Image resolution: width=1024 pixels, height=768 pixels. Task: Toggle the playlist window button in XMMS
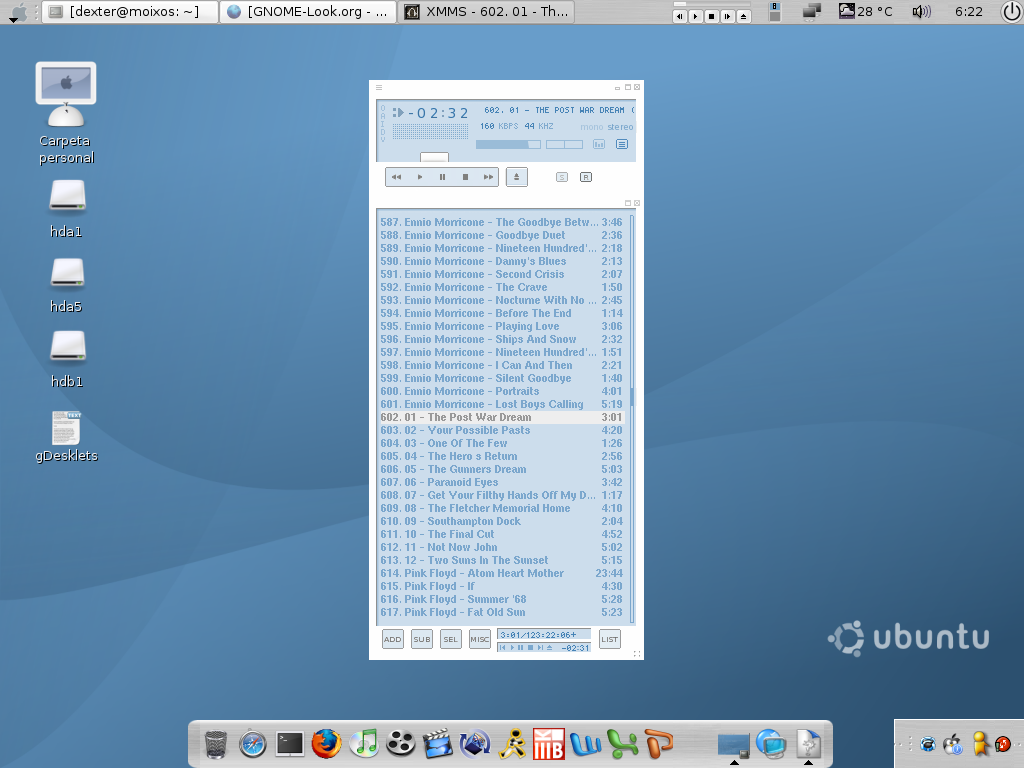(622, 144)
